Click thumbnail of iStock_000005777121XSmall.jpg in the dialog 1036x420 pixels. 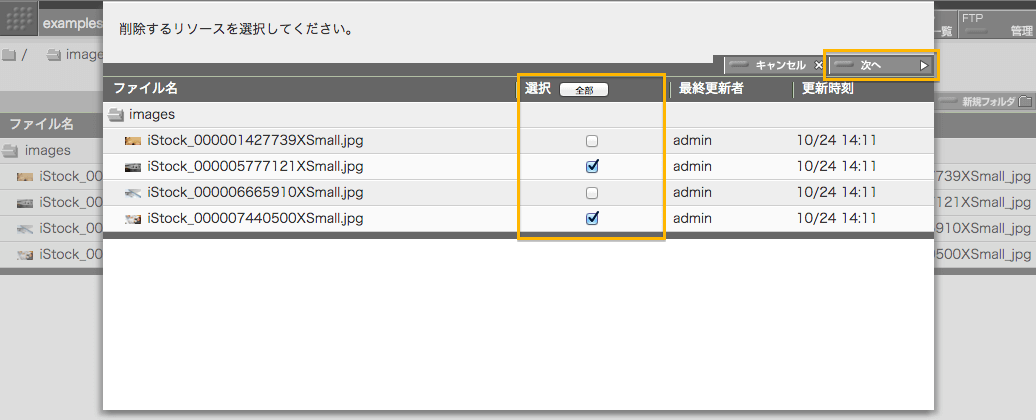tap(133, 166)
